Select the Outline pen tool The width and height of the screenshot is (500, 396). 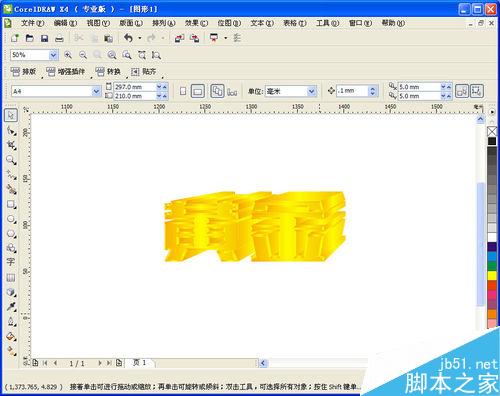pyautogui.click(x=11, y=322)
